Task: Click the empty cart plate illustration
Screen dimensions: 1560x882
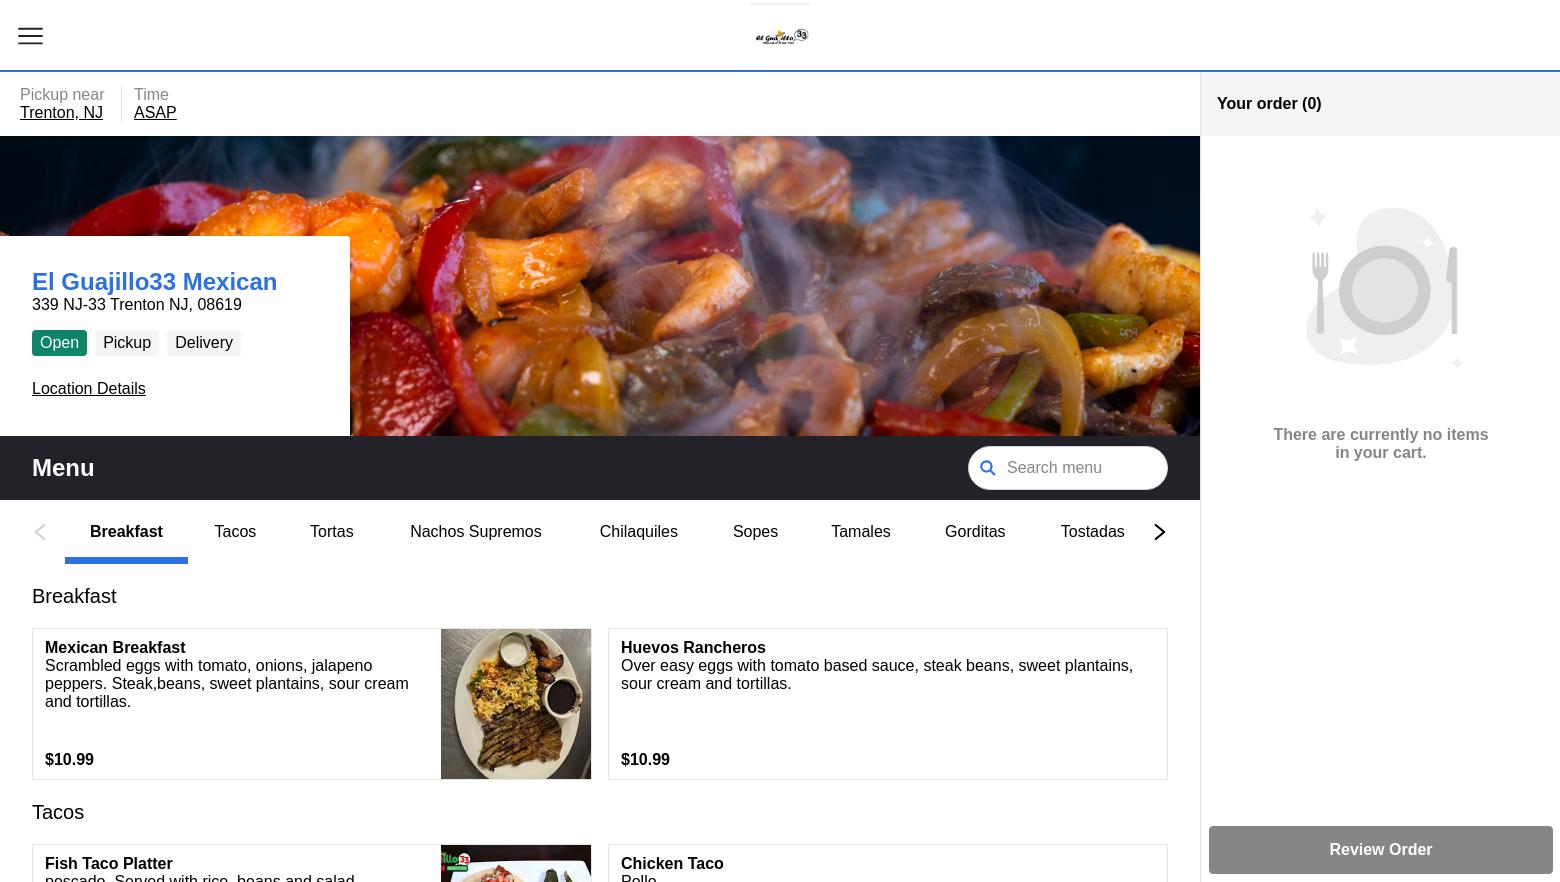Action: tap(1381, 288)
